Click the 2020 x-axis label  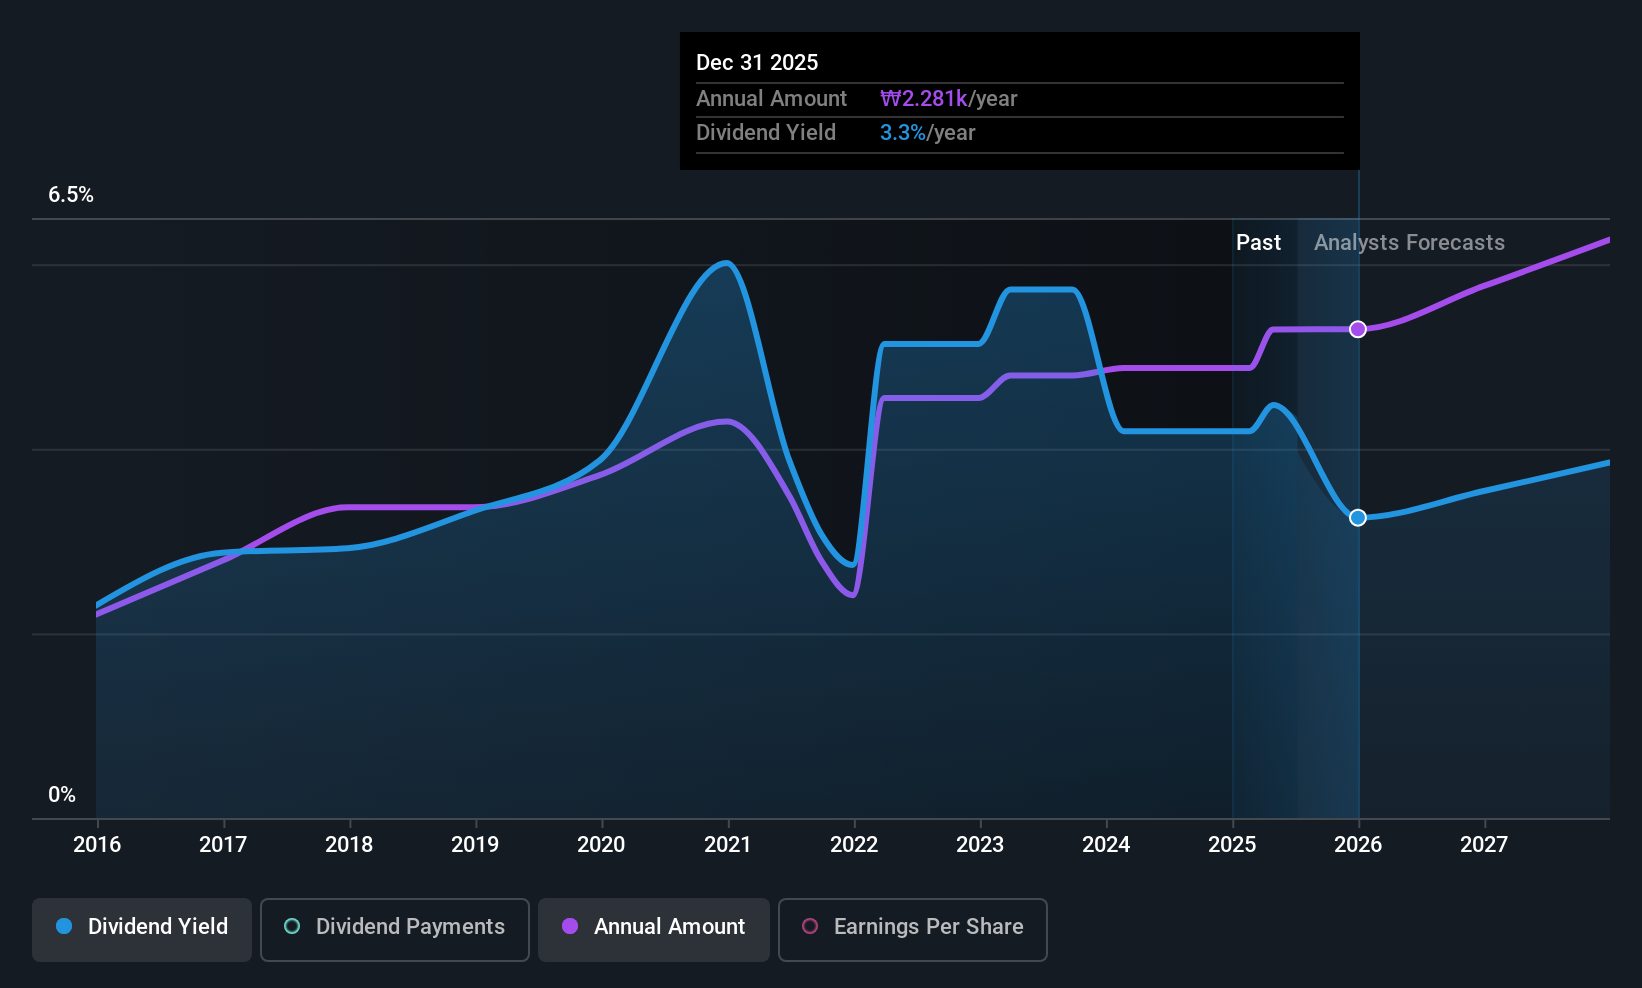[x=601, y=844]
